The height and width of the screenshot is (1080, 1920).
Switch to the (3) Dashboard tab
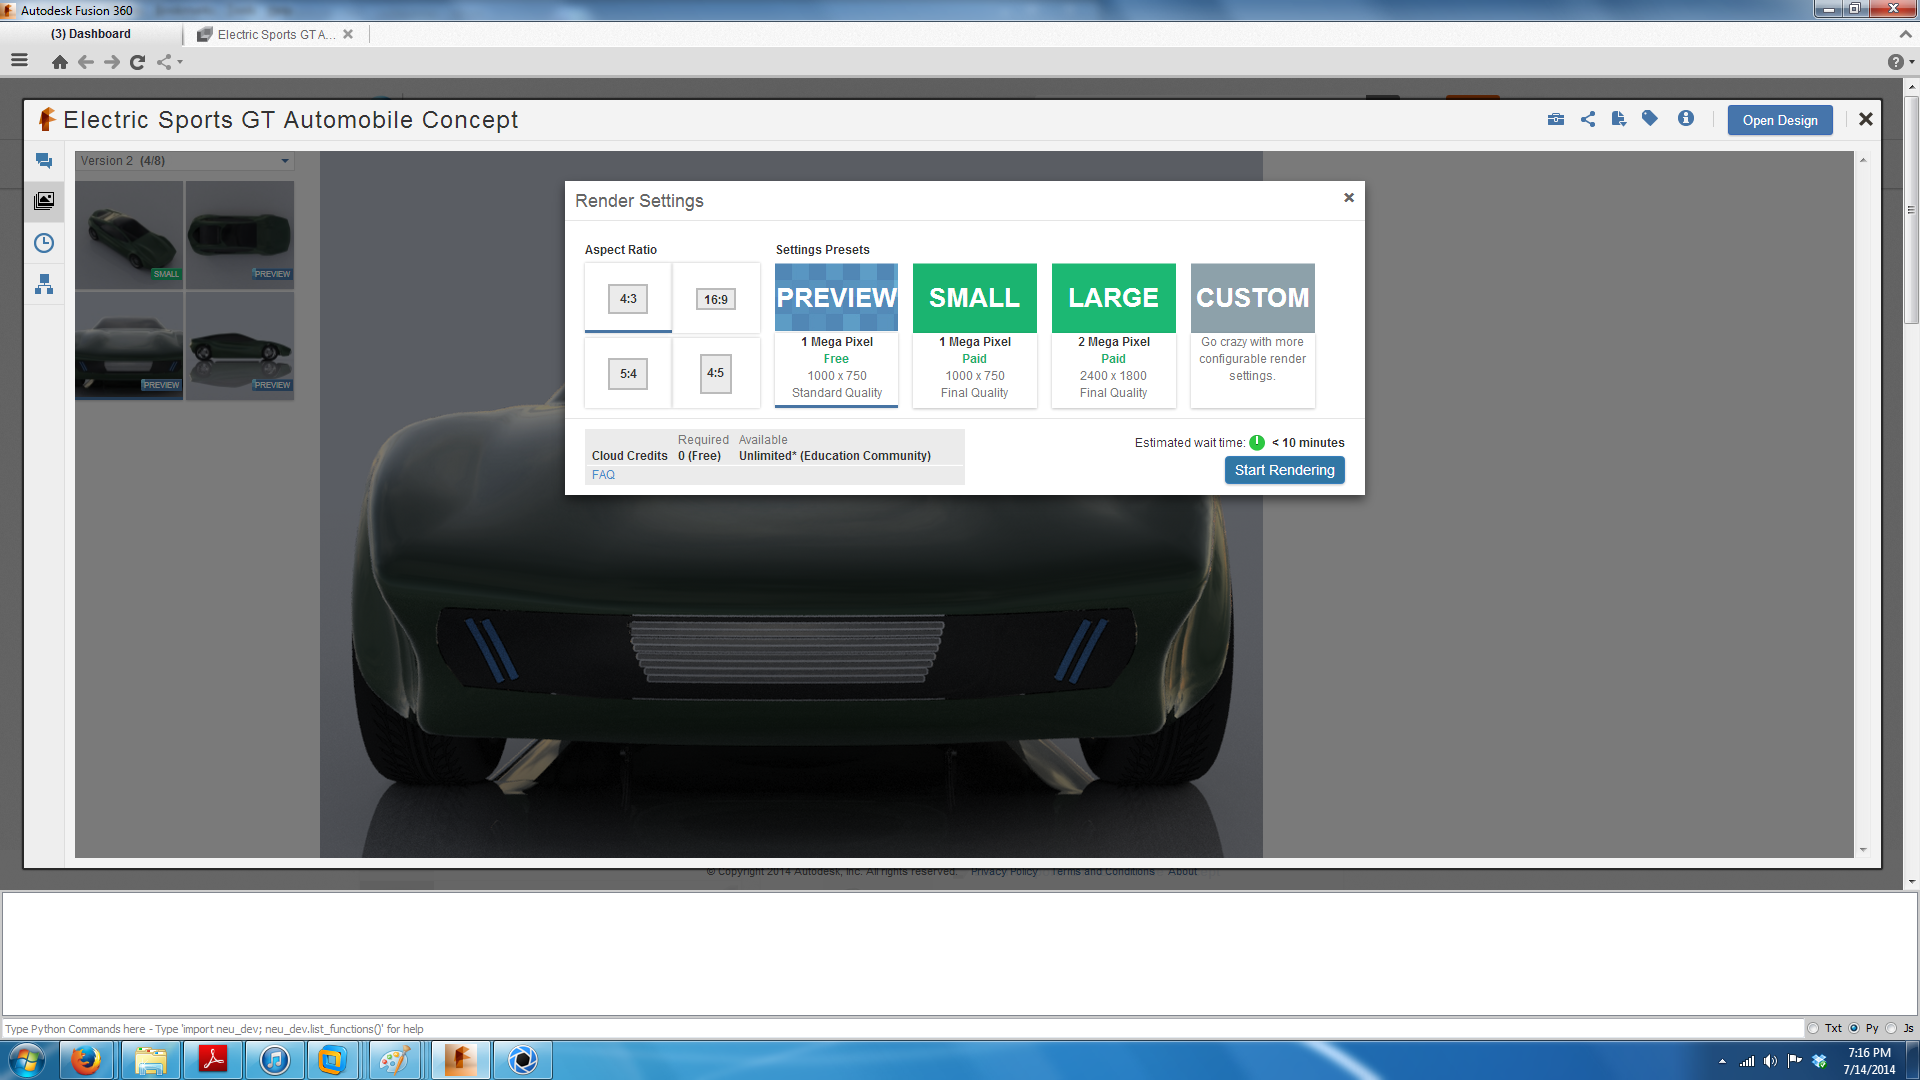tap(91, 34)
